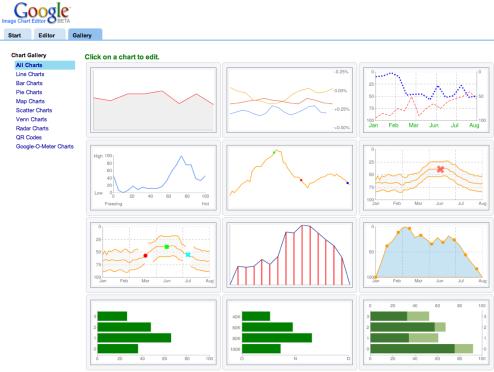Screen dimensions: 494x372
Task: Edit the green bar chart with O N D axis
Action: [x=289, y=332]
